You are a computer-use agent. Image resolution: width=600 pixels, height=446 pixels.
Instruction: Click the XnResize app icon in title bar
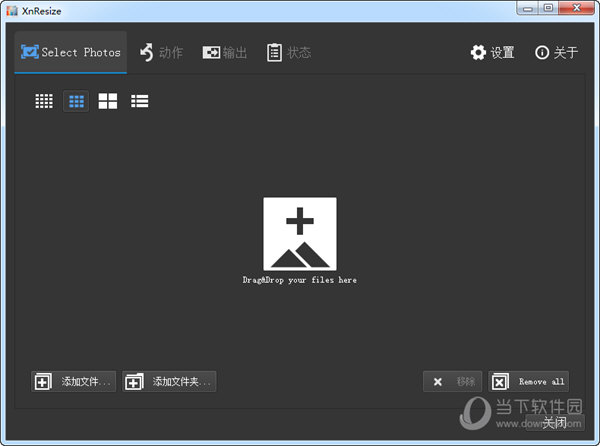[x=12, y=11]
